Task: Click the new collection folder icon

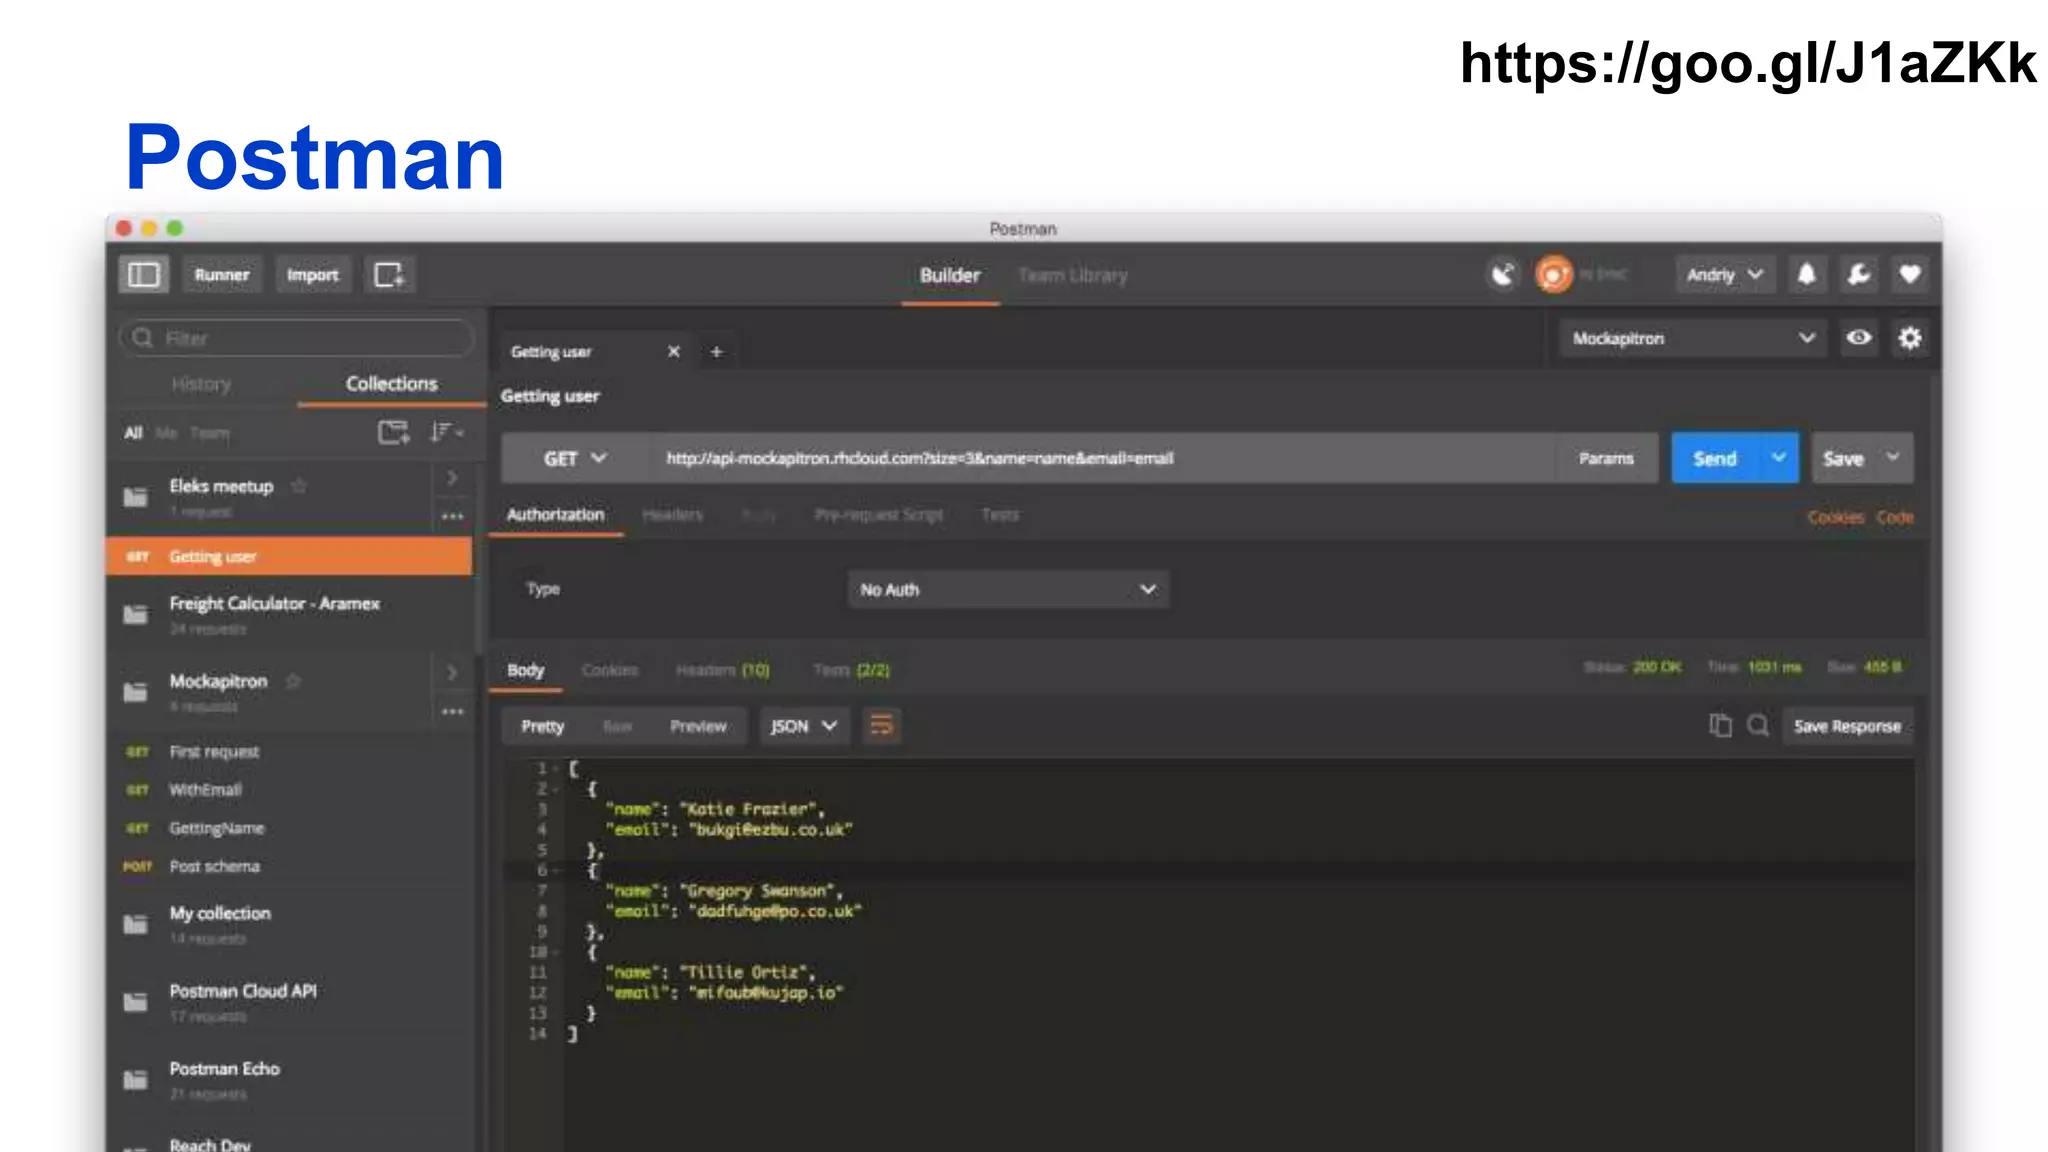Action: click(393, 432)
